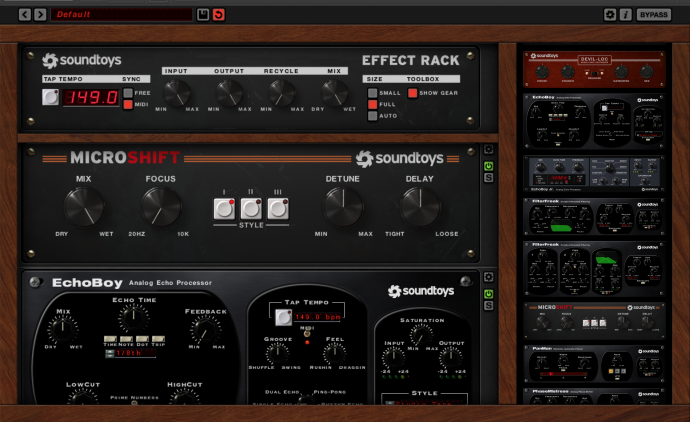Select EchoBoy TIME mode button

(x=110, y=339)
